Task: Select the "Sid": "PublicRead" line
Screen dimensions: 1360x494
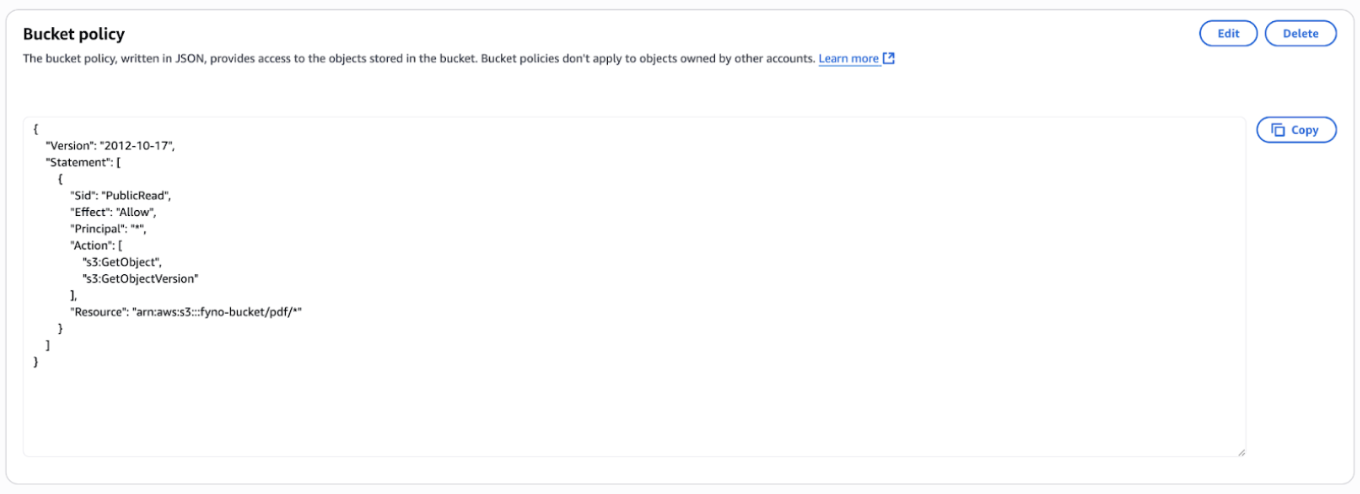Action: (128, 195)
